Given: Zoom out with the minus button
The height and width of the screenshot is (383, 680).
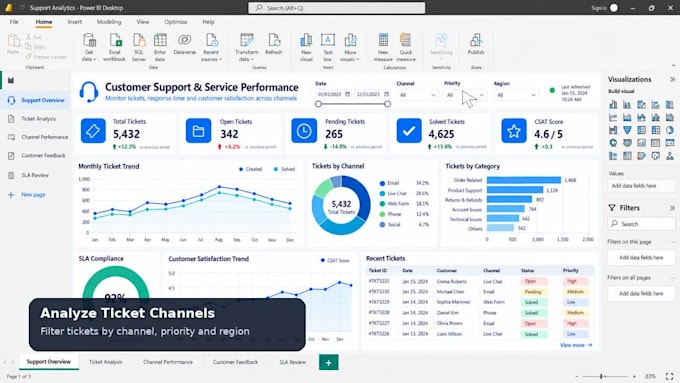Looking at the screenshot, I should pyautogui.click(x=577, y=376).
